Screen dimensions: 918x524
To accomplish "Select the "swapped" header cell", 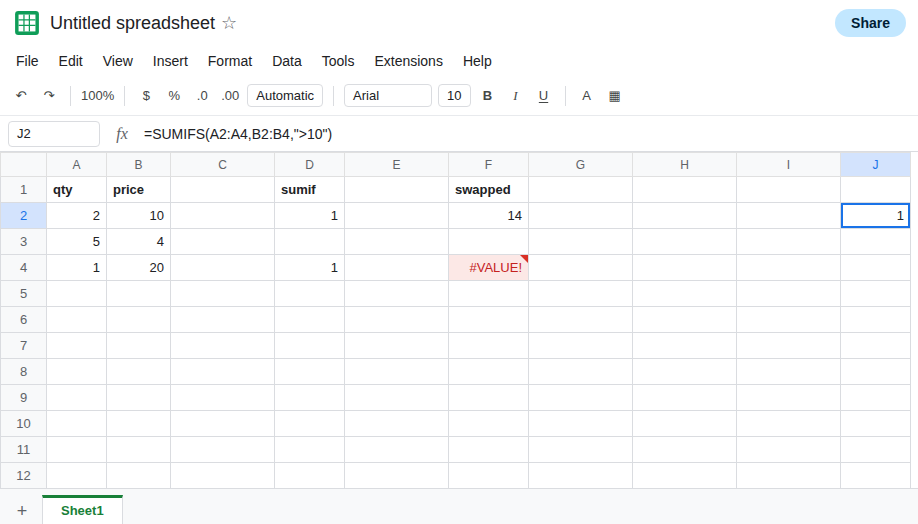I will point(488,190).
